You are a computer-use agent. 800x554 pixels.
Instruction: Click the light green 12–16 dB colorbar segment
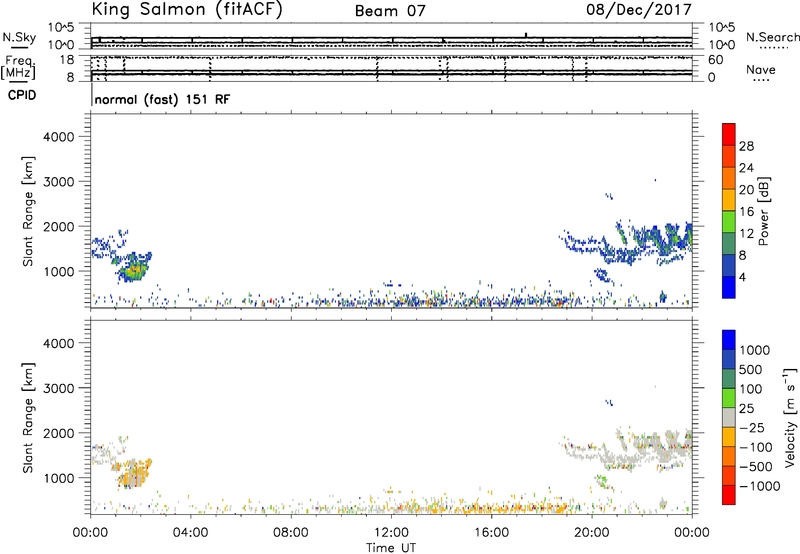[x=729, y=222]
